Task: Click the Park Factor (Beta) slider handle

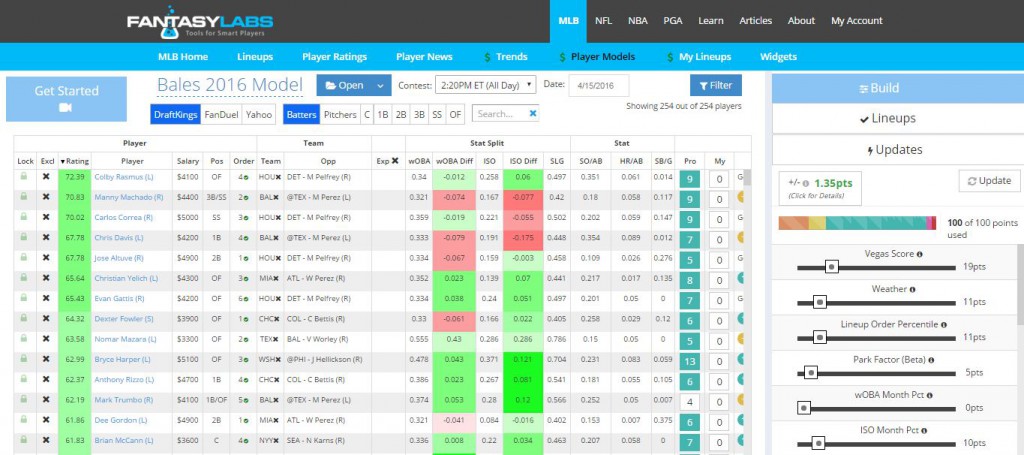Action: 810,373
